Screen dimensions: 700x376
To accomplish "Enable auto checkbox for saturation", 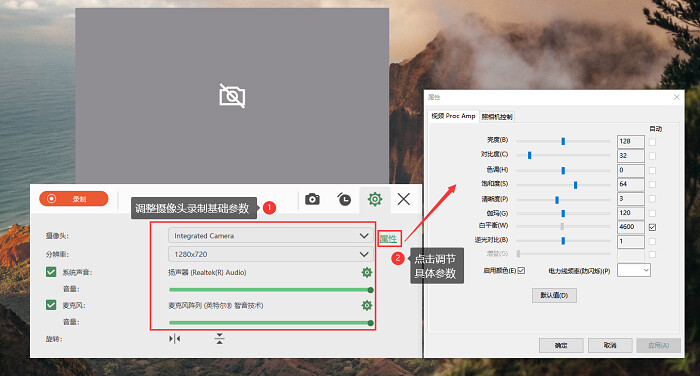I will (x=652, y=184).
